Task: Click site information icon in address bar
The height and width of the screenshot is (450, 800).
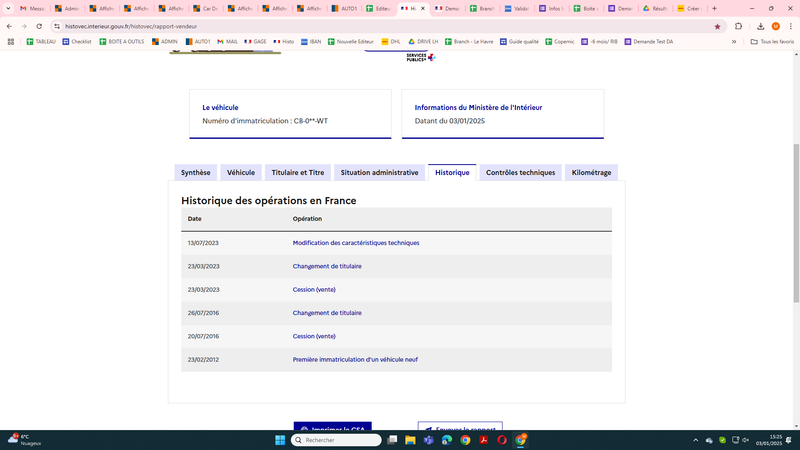Action: click(57, 26)
